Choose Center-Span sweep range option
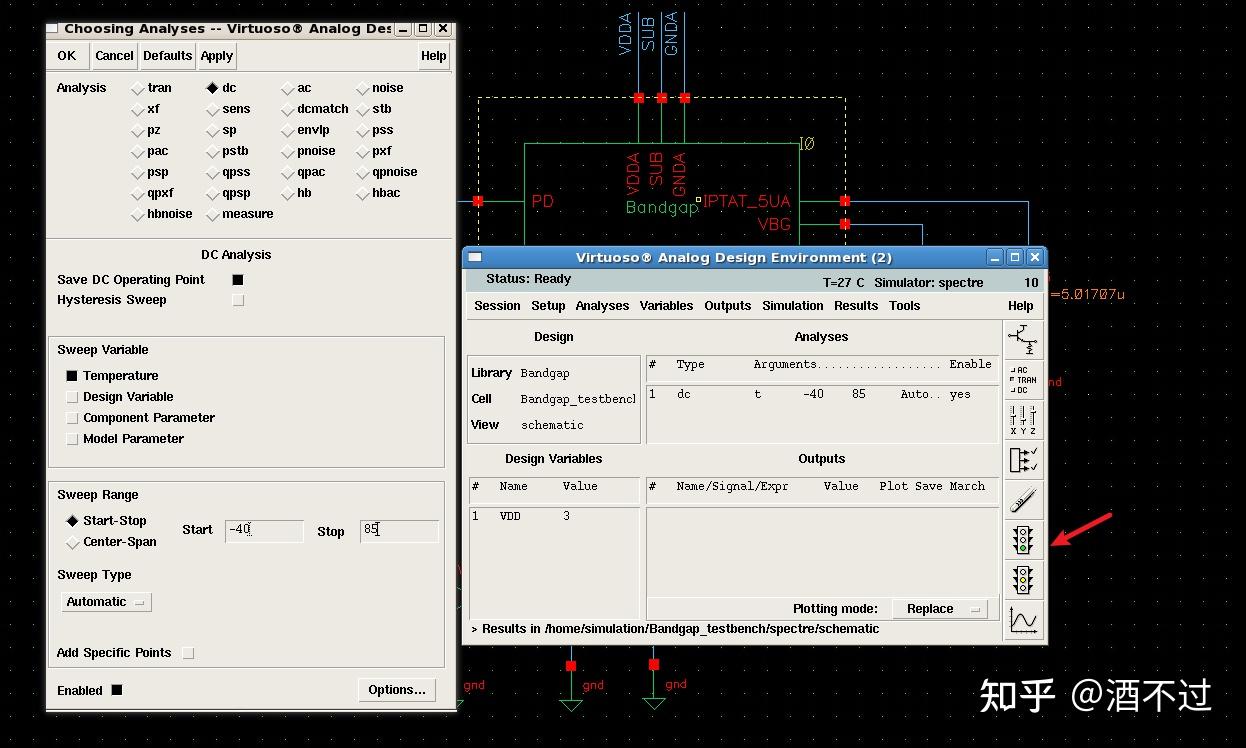The height and width of the screenshot is (748, 1246). tap(72, 543)
